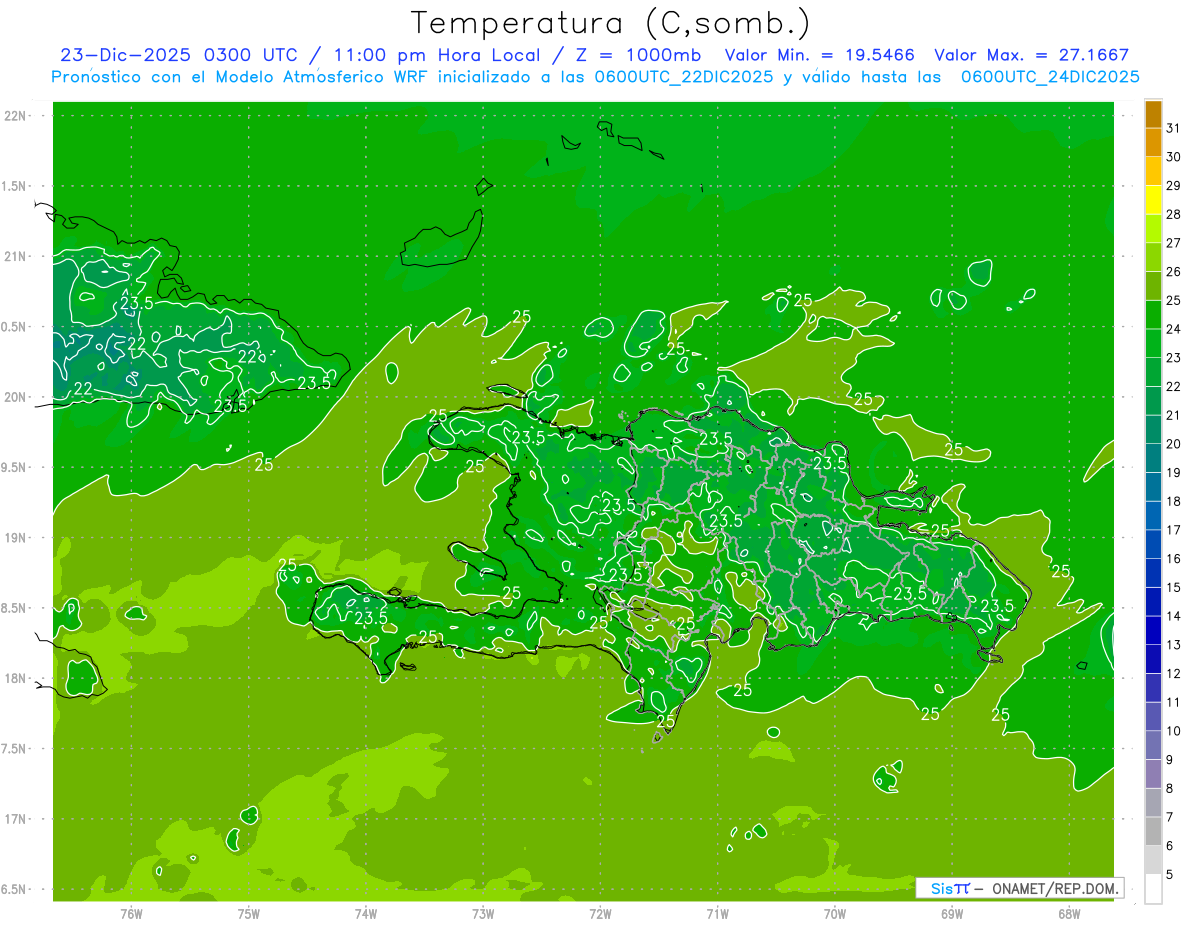Click the yellow swatch between 28 and 29
The height and width of the screenshot is (927, 1200).
1153,200
